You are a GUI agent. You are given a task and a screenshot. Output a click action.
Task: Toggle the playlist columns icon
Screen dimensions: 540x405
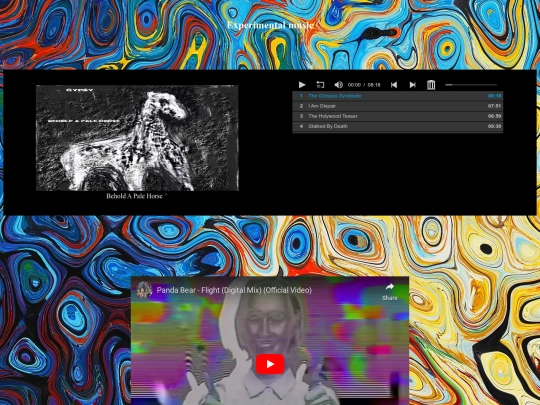[x=431, y=85]
